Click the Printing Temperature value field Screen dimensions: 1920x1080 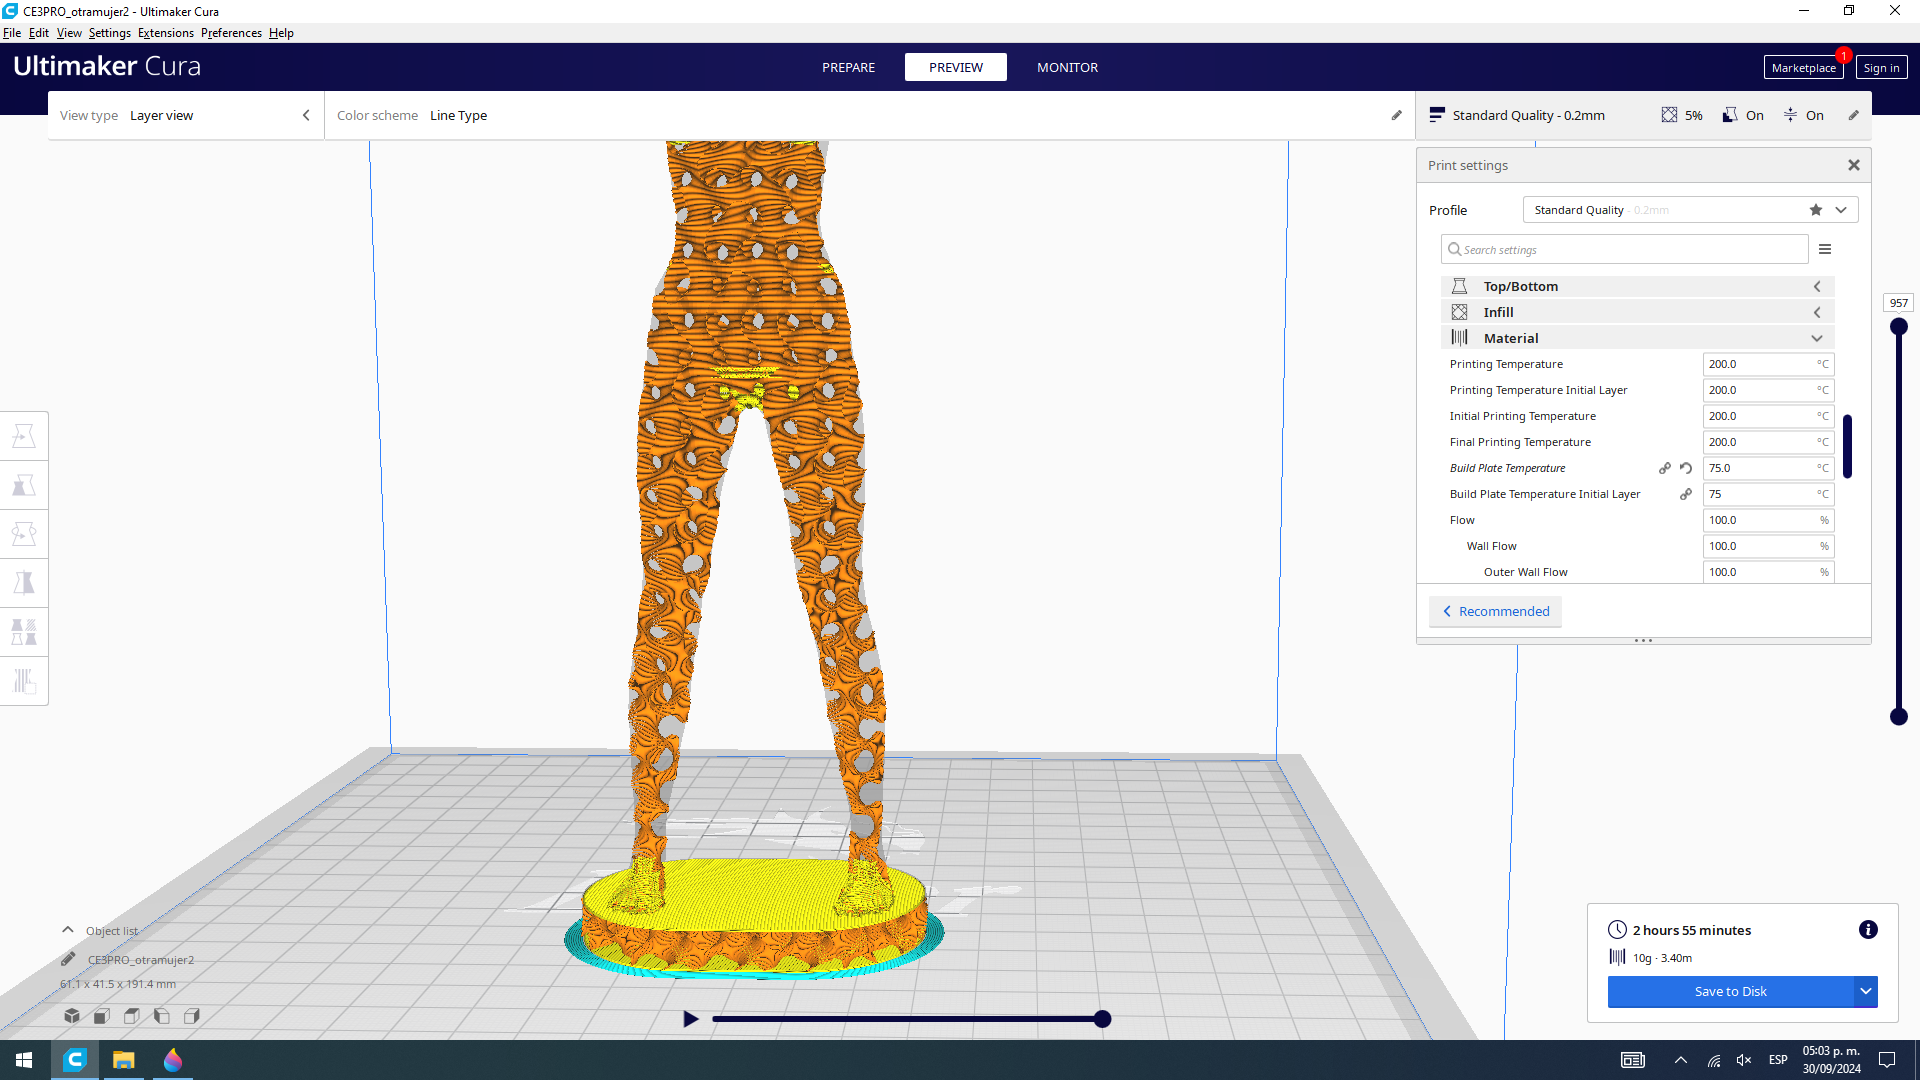pos(1768,364)
